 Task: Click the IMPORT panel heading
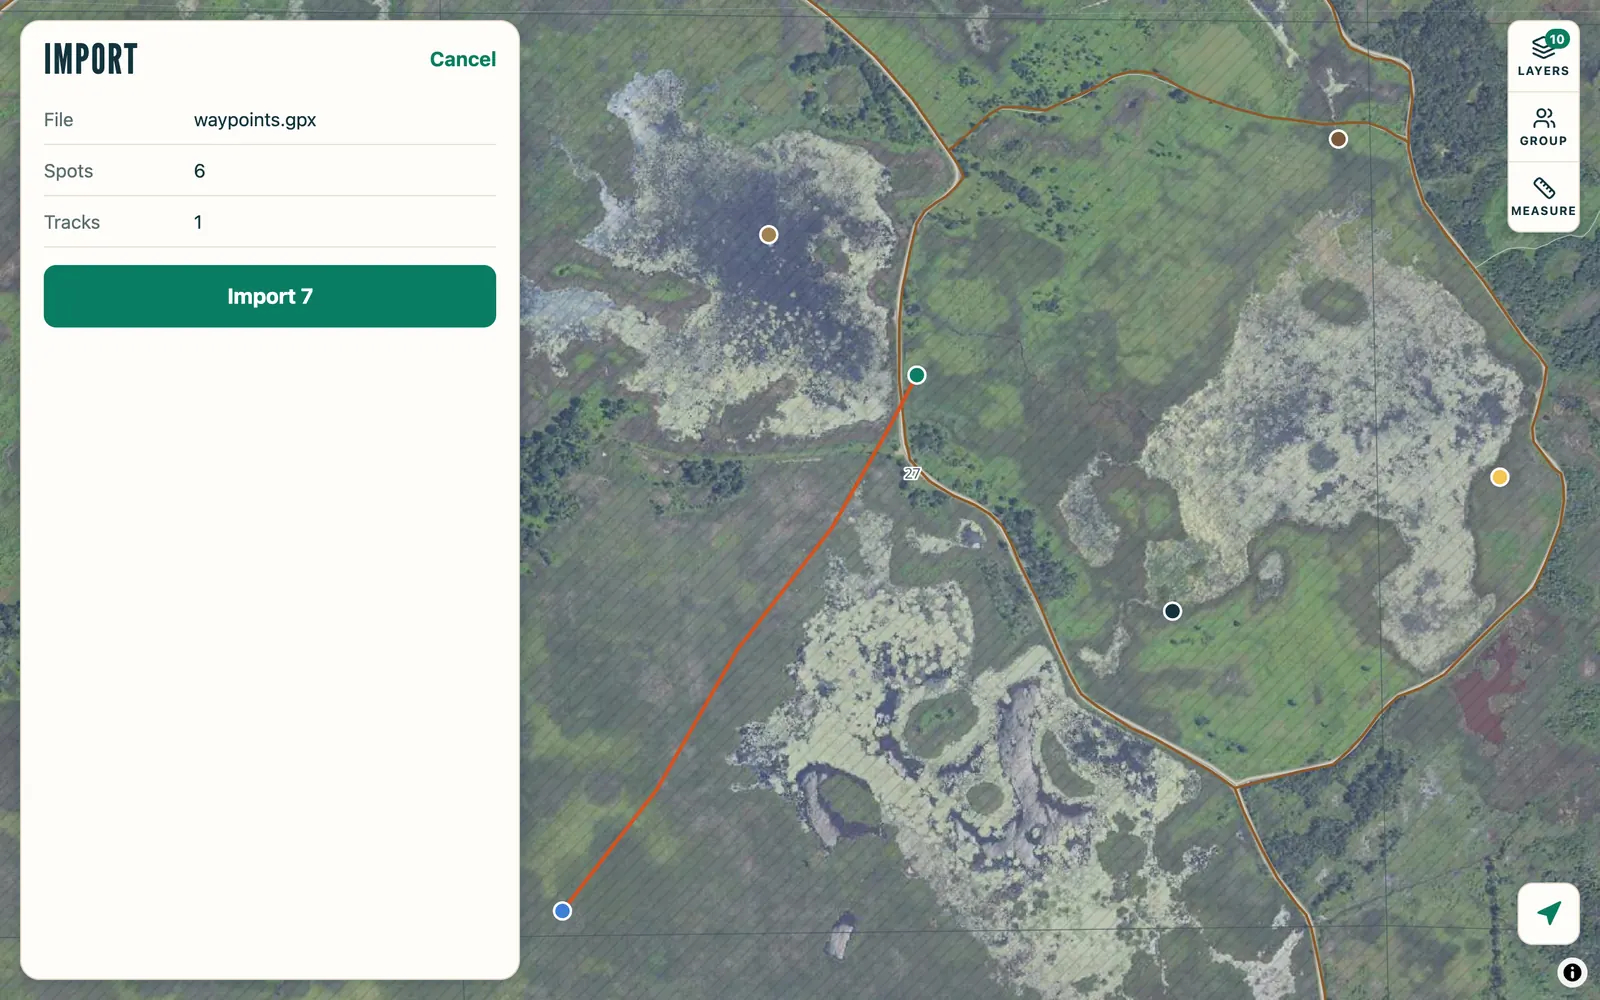[91, 59]
